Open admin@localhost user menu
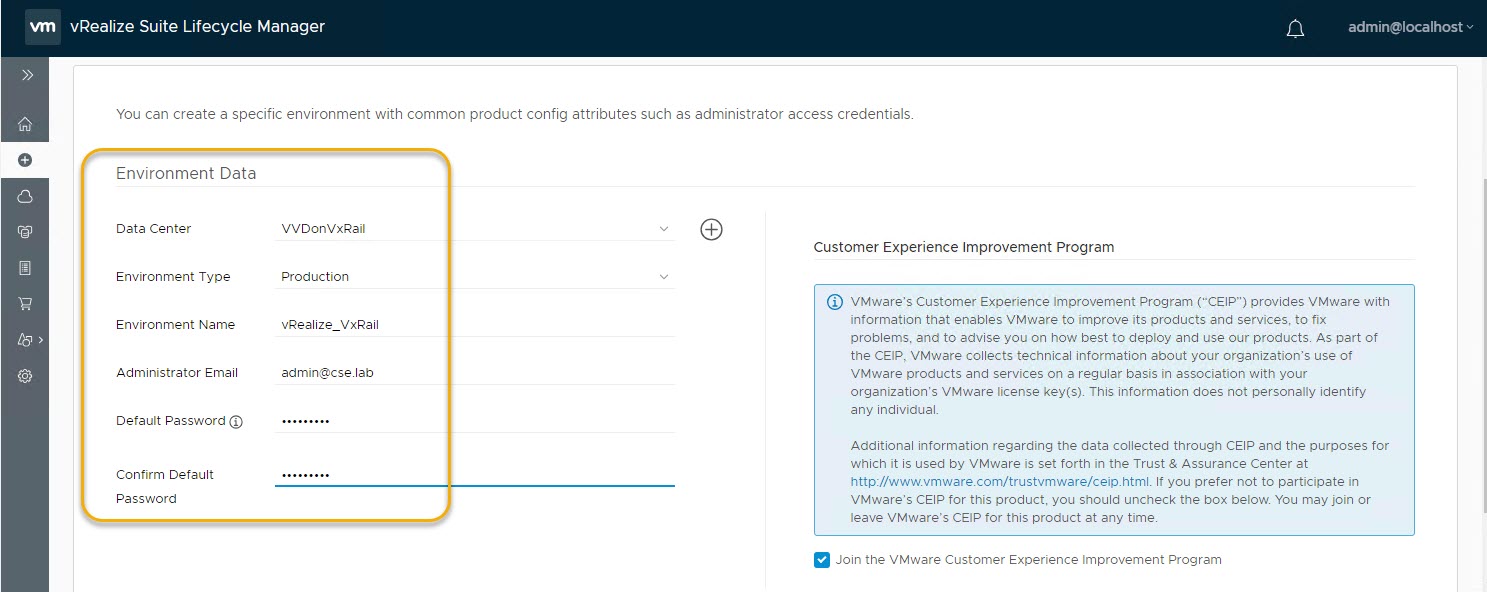The height and width of the screenshot is (592, 1487). [1410, 28]
